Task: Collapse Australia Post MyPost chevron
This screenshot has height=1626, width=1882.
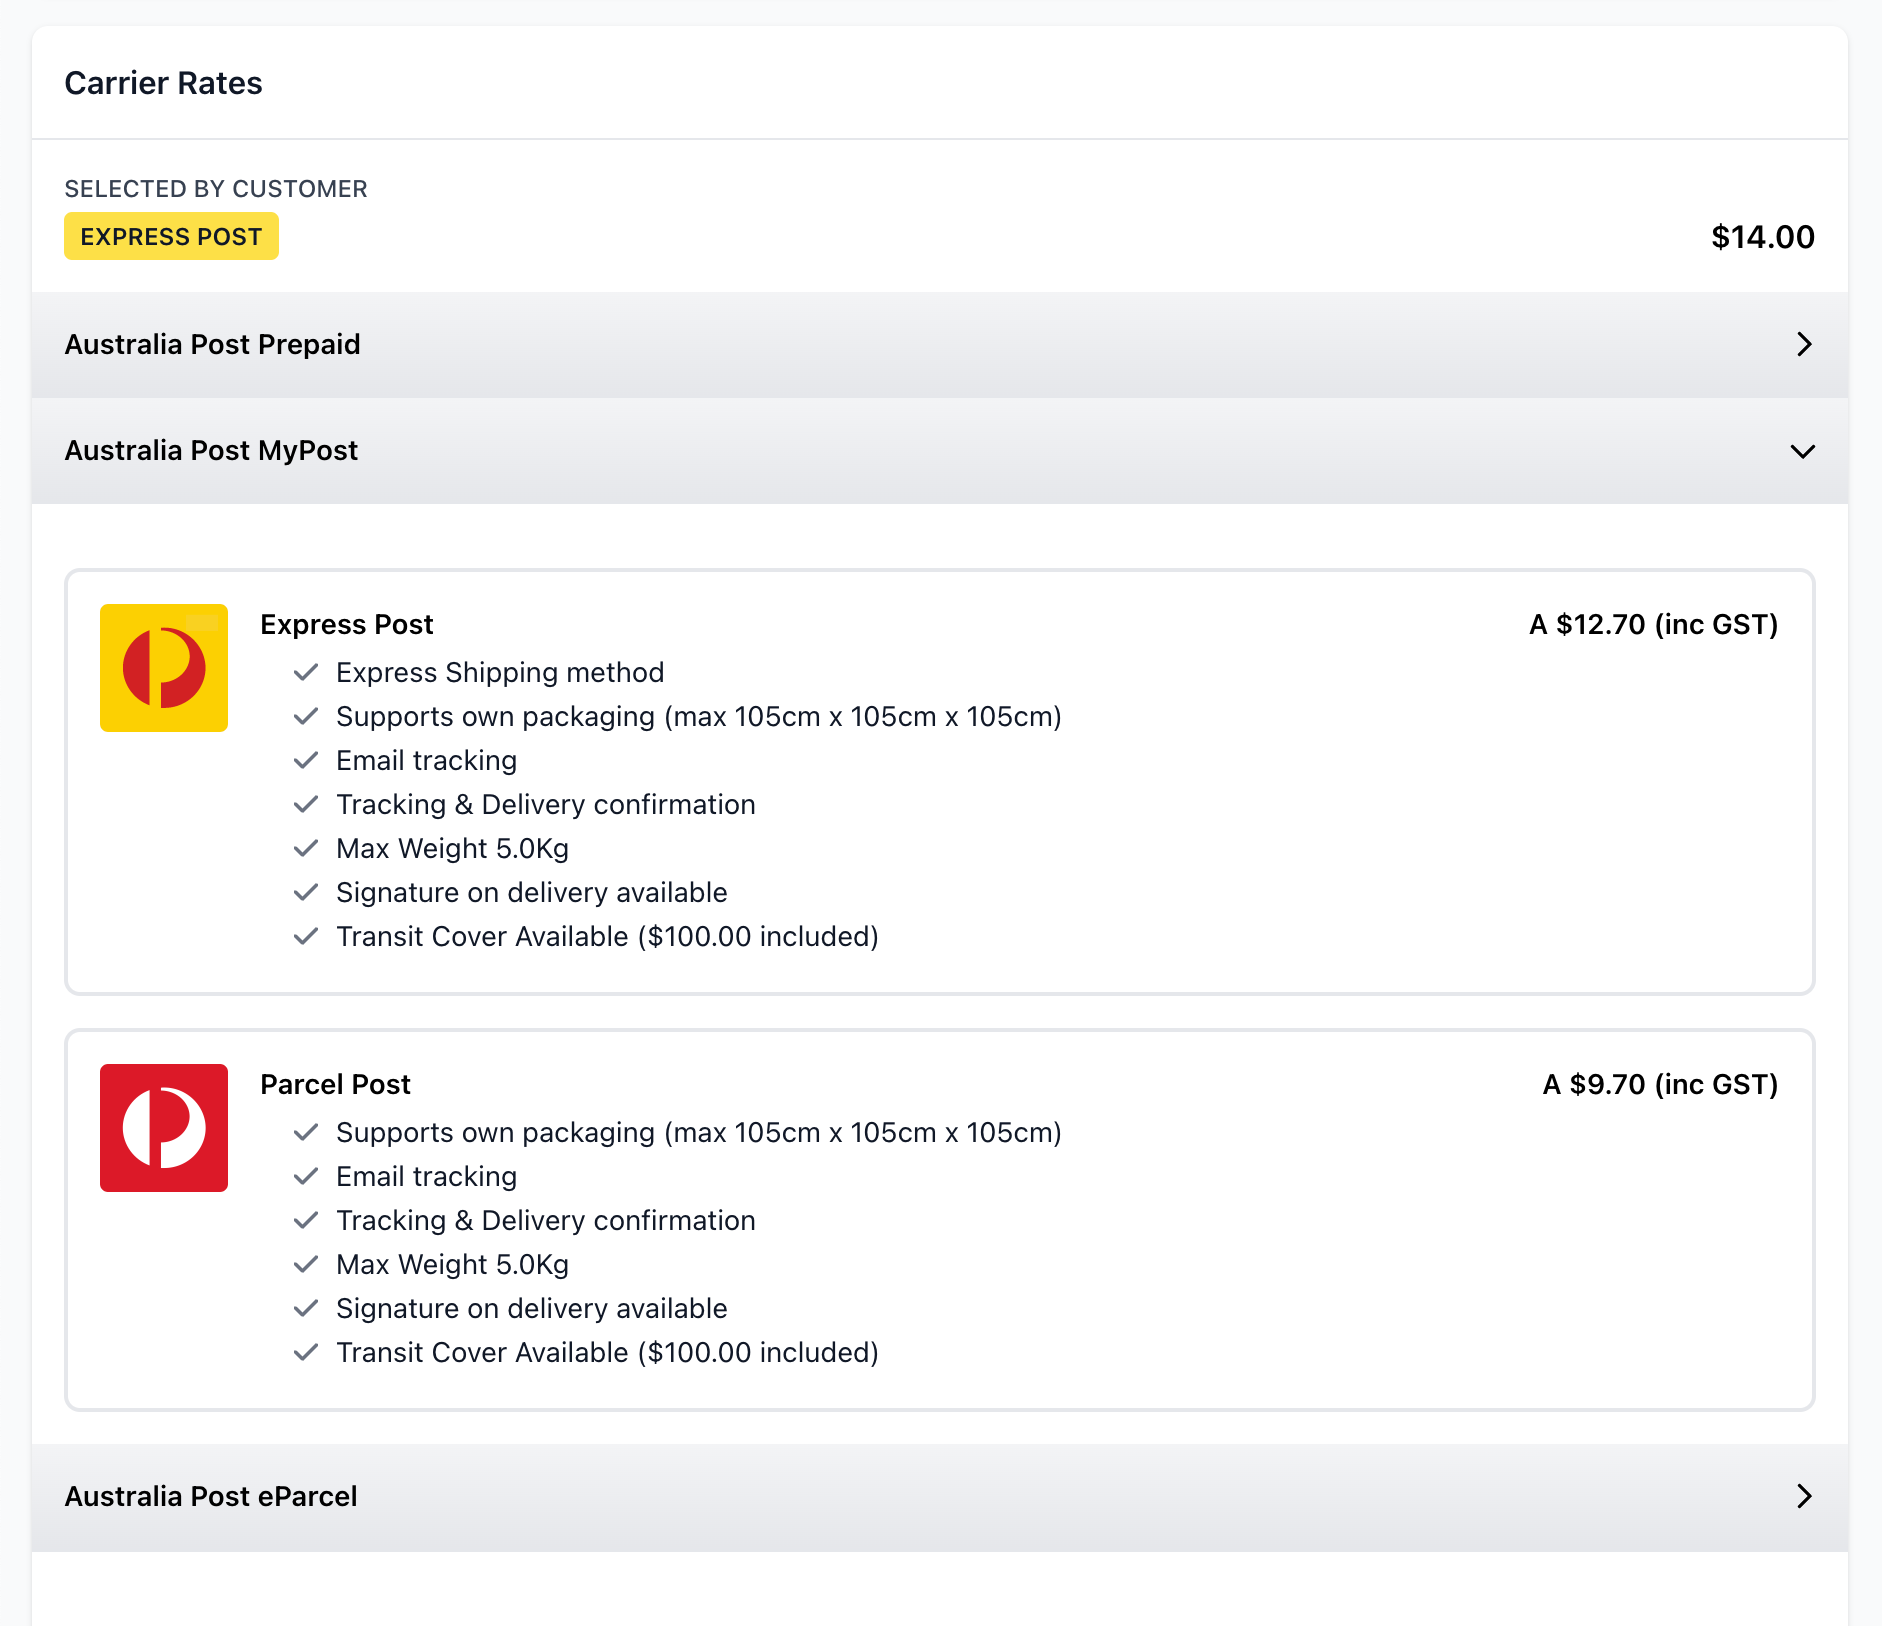Action: click(x=1802, y=451)
